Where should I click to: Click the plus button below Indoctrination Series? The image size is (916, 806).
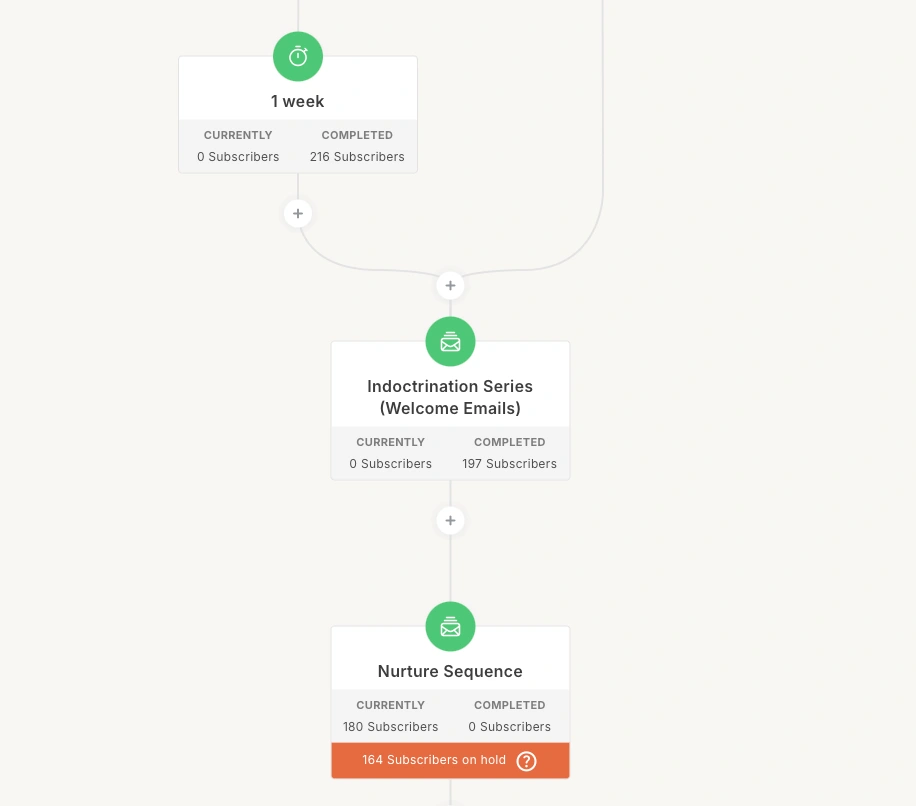[450, 520]
